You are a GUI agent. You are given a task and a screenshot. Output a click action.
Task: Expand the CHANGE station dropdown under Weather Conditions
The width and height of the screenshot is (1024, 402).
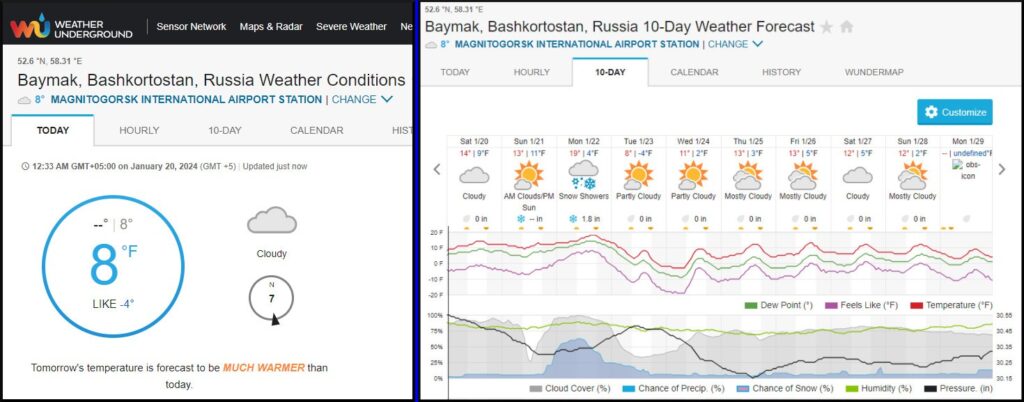pyautogui.click(x=362, y=99)
